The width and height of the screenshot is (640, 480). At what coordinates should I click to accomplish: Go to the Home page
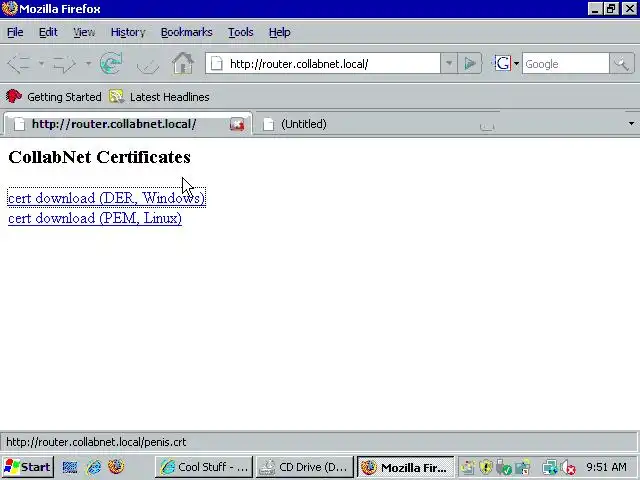pos(182,63)
